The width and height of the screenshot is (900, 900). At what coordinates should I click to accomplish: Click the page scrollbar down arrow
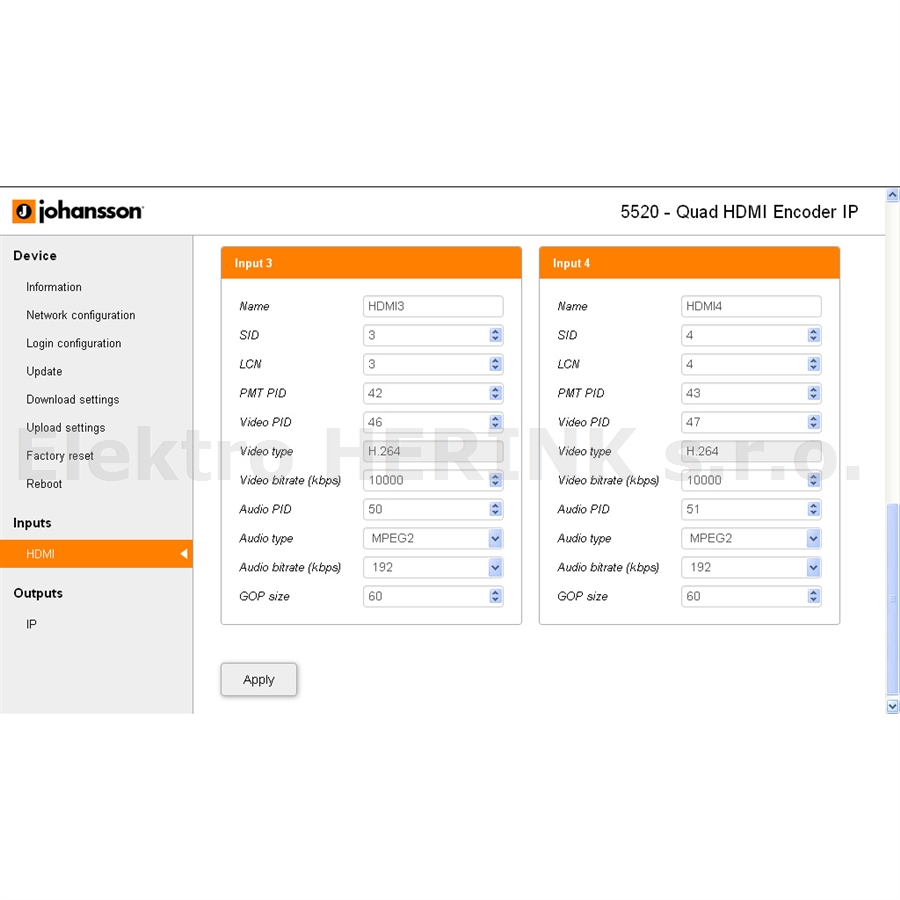893,706
